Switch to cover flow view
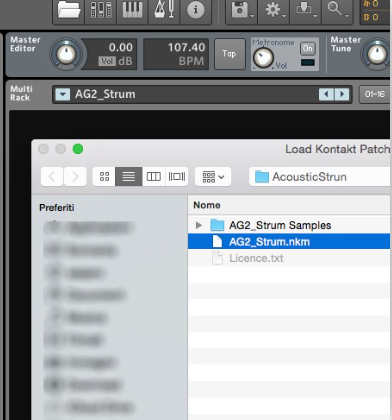This screenshot has height=420, width=392. [177, 176]
